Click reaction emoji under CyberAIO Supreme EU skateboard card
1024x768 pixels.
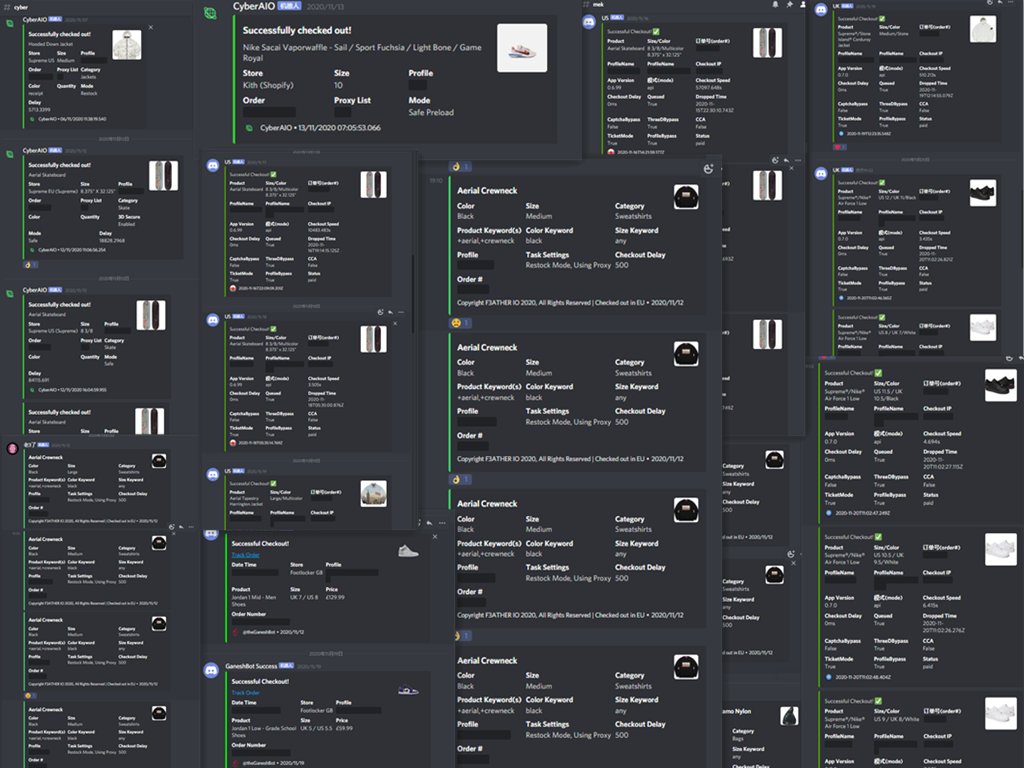(31, 264)
